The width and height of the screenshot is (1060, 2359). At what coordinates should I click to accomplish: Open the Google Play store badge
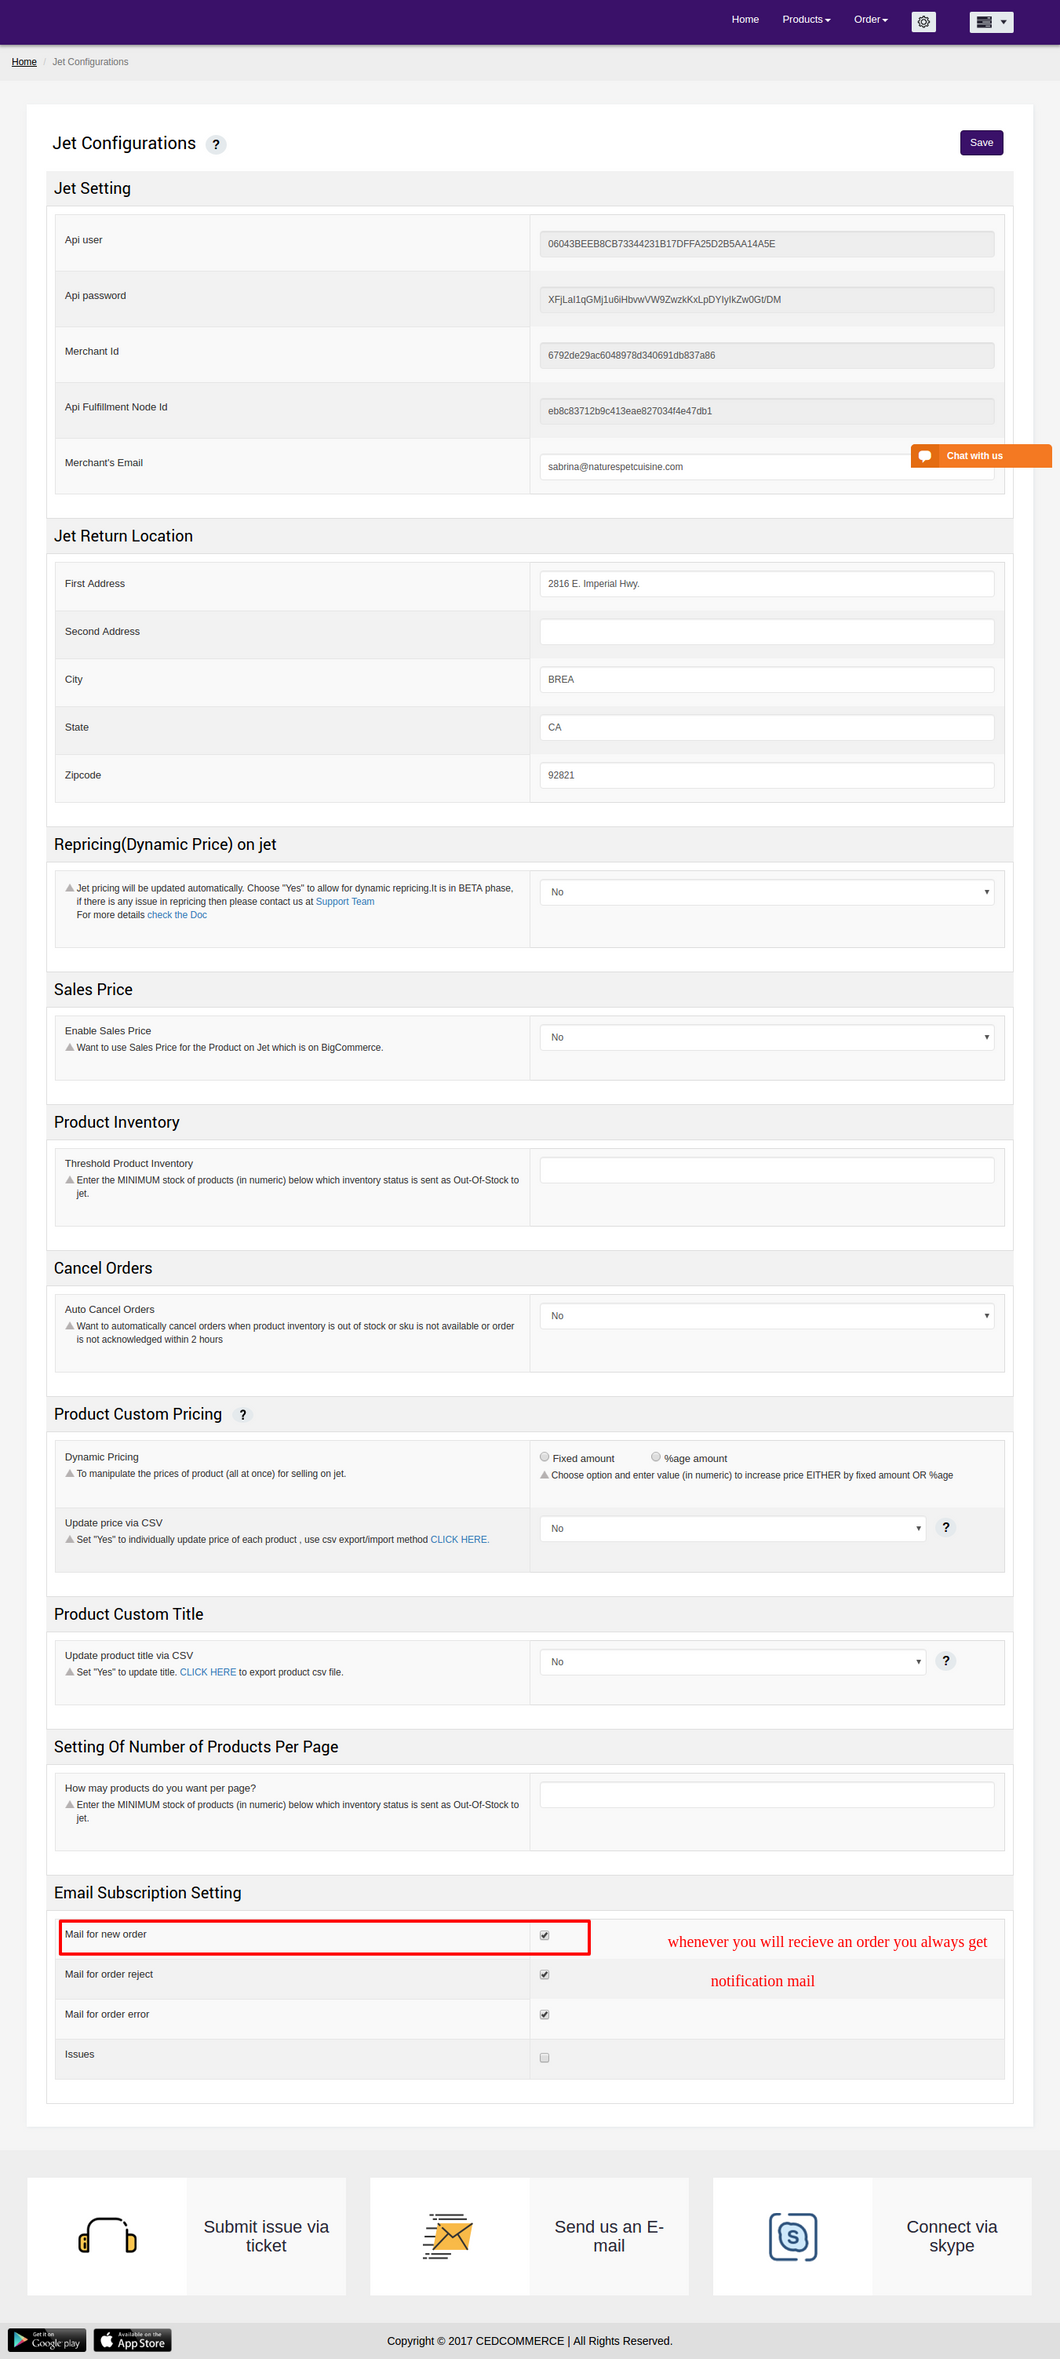click(x=47, y=2341)
